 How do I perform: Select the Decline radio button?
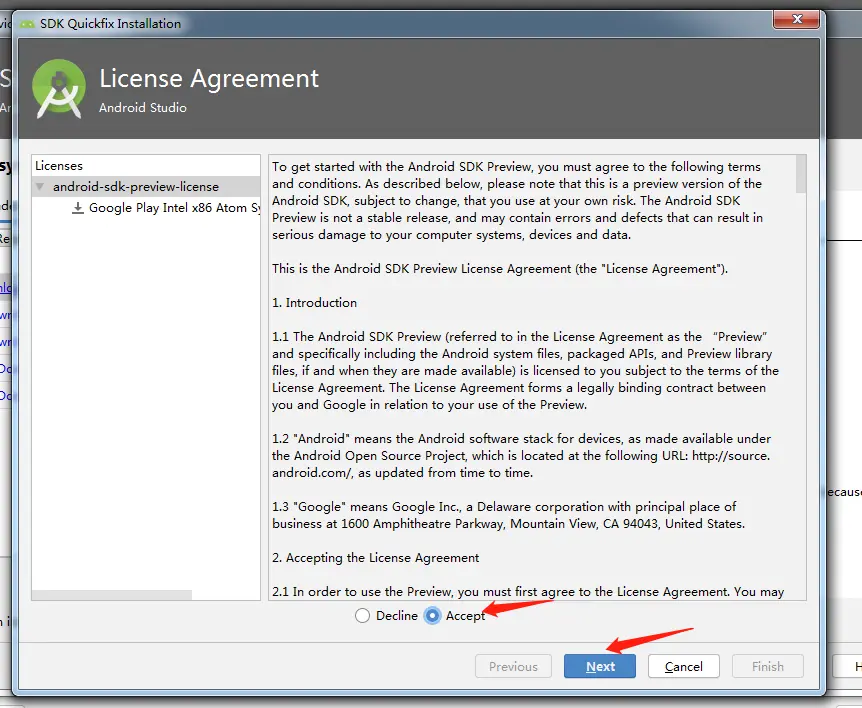click(362, 616)
